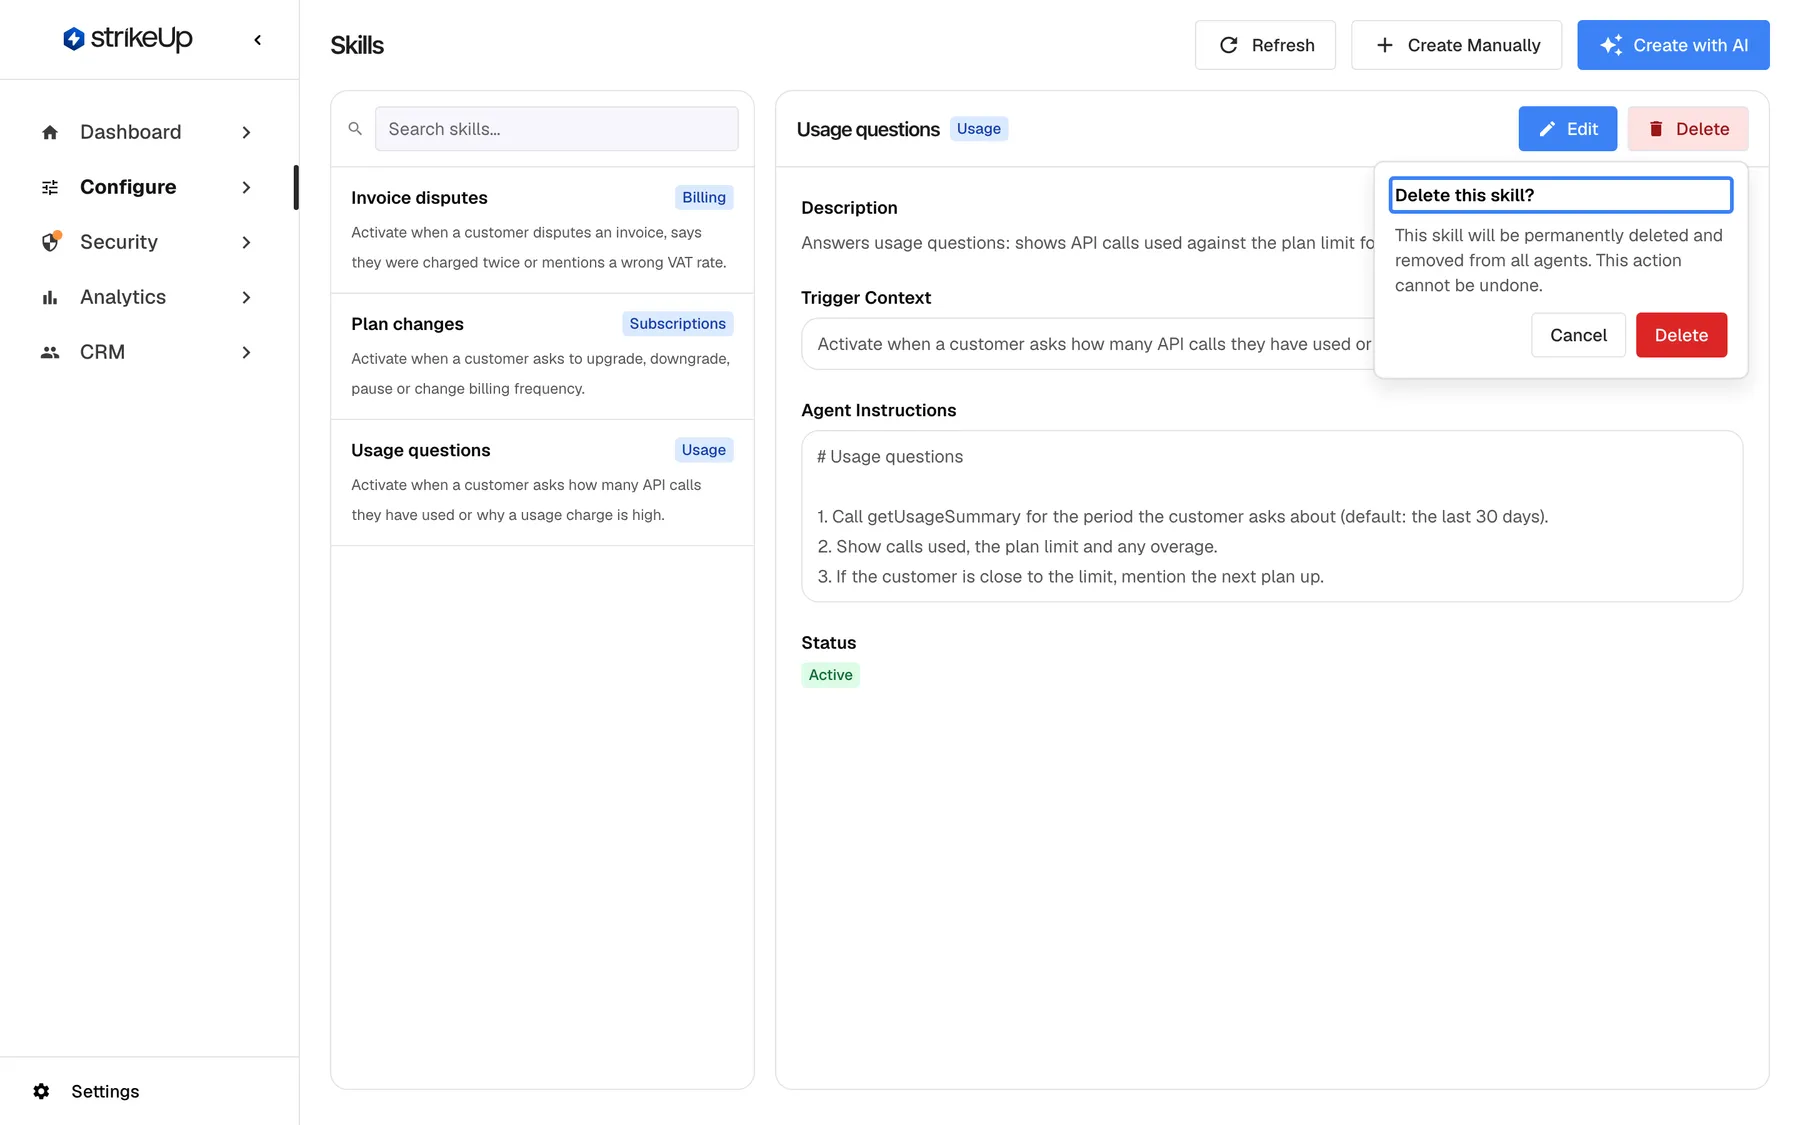
Task: Click the Trigger Context text box
Action: coord(1087,344)
